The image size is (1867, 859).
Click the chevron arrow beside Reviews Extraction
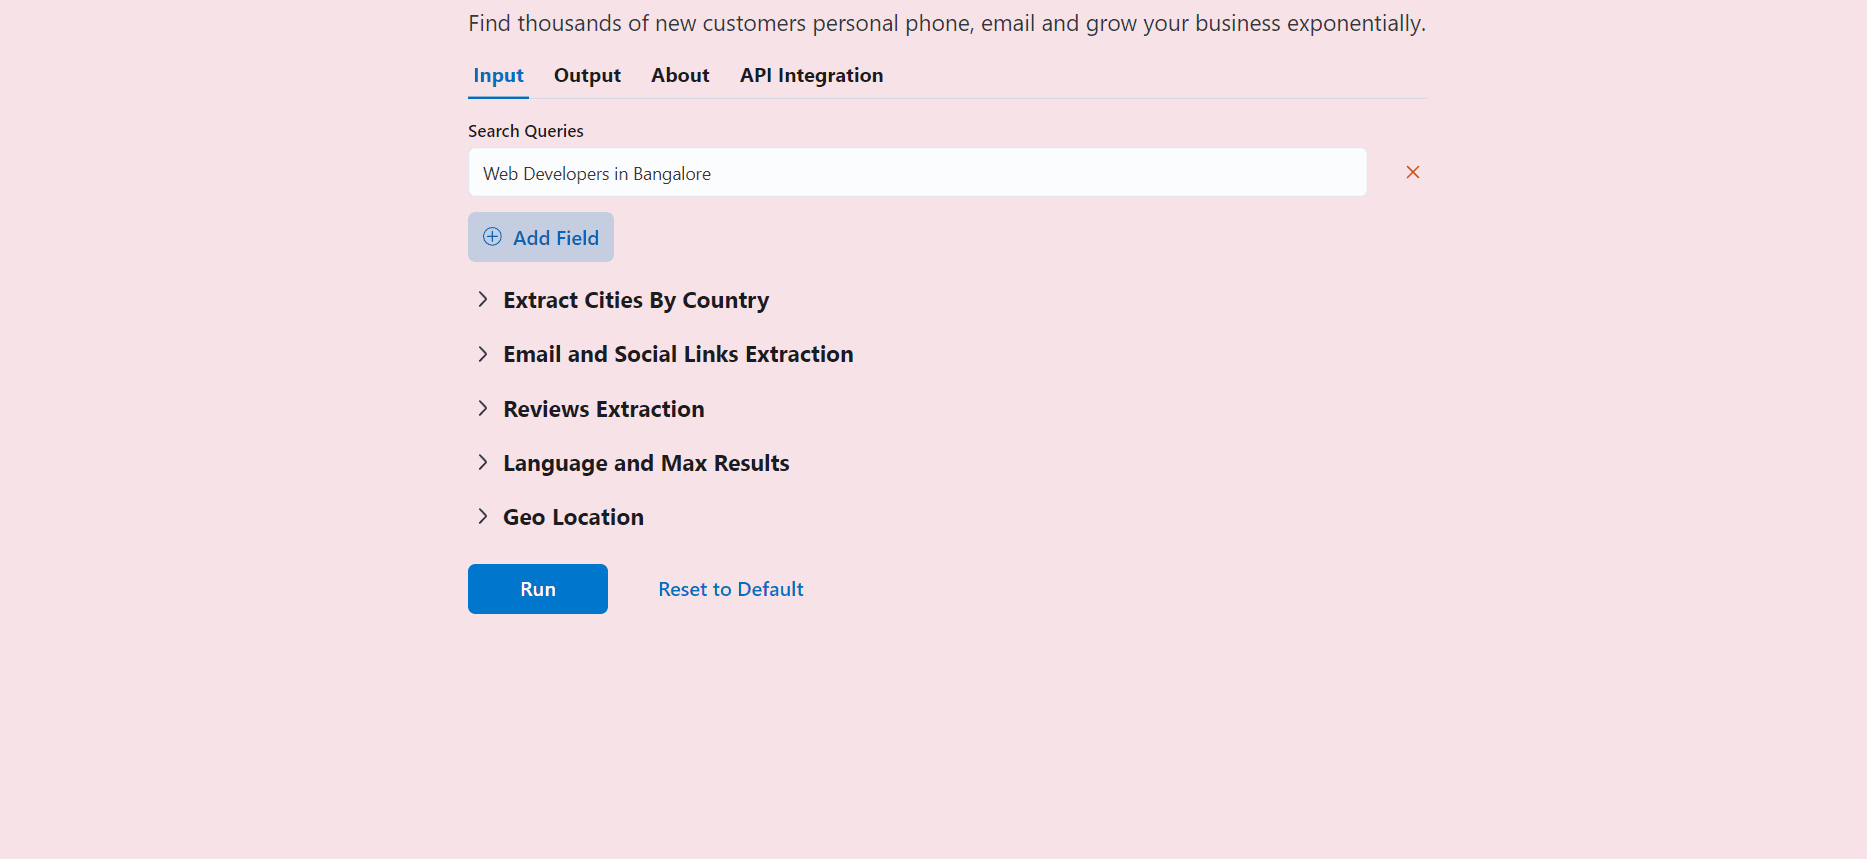click(483, 408)
